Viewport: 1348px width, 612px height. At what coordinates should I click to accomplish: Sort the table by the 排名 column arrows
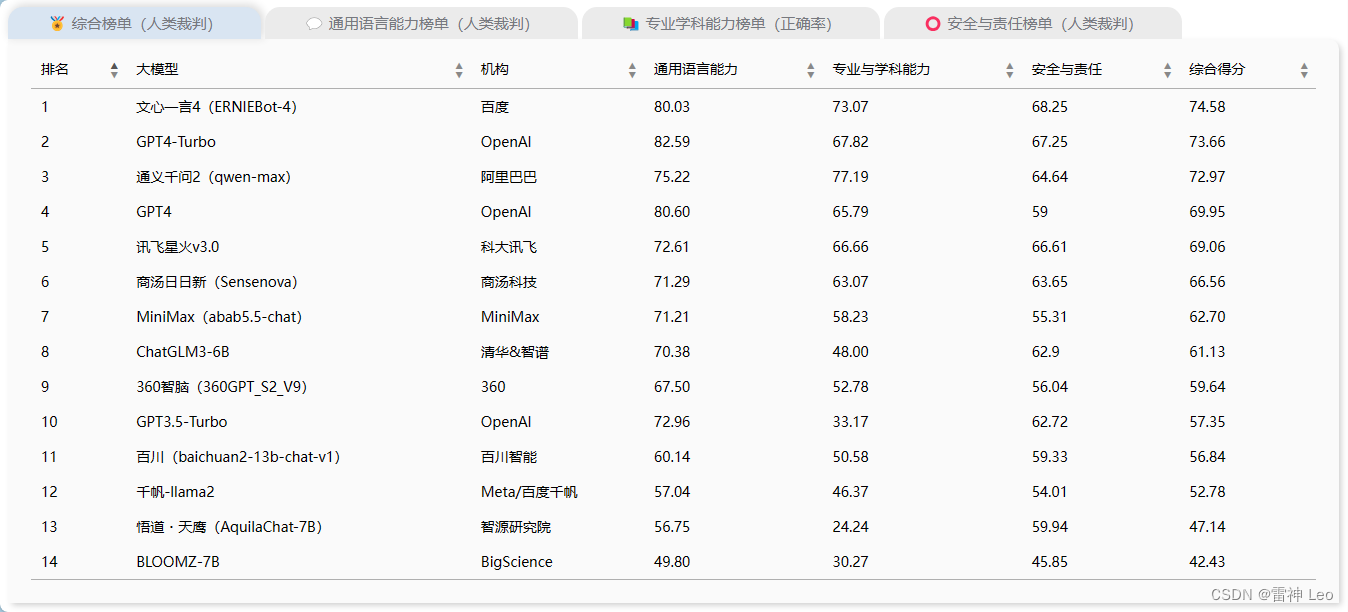pyautogui.click(x=114, y=70)
